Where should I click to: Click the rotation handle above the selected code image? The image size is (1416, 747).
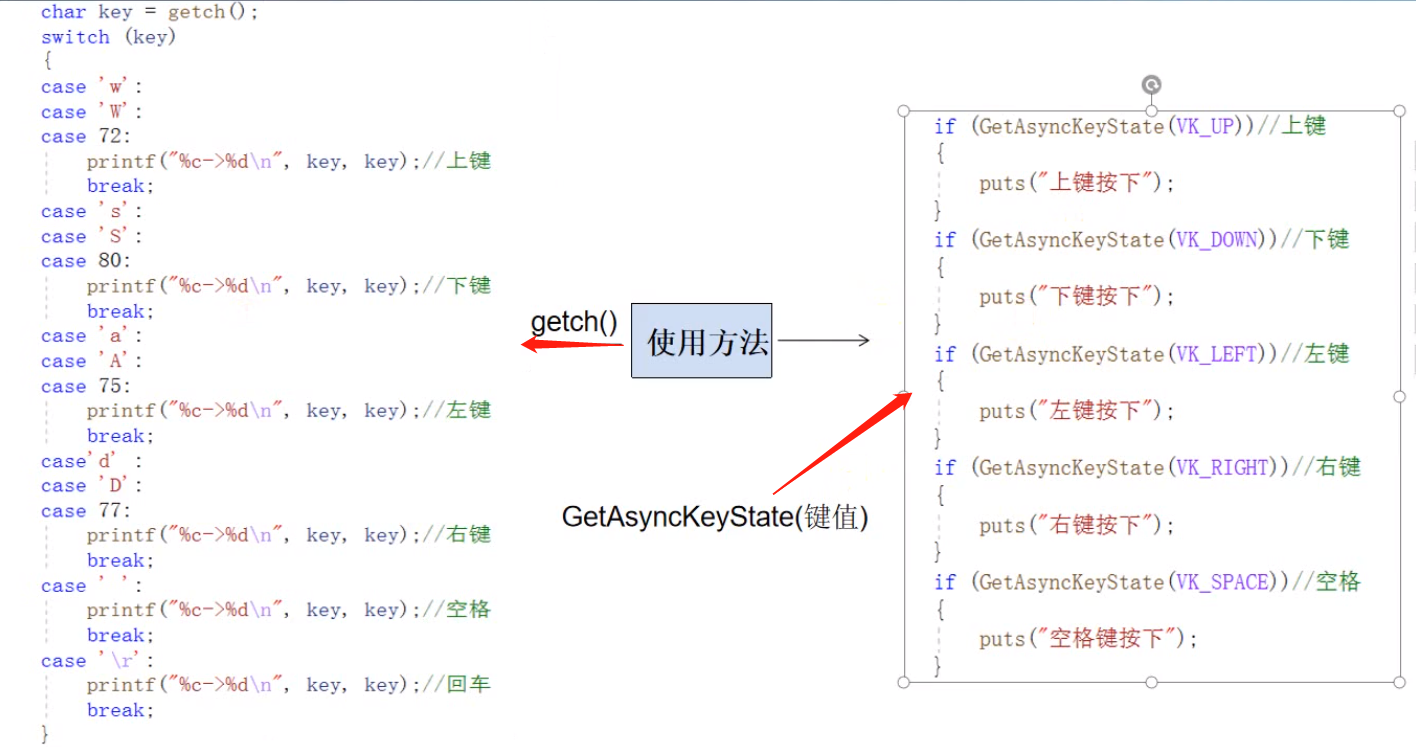click(1151, 85)
